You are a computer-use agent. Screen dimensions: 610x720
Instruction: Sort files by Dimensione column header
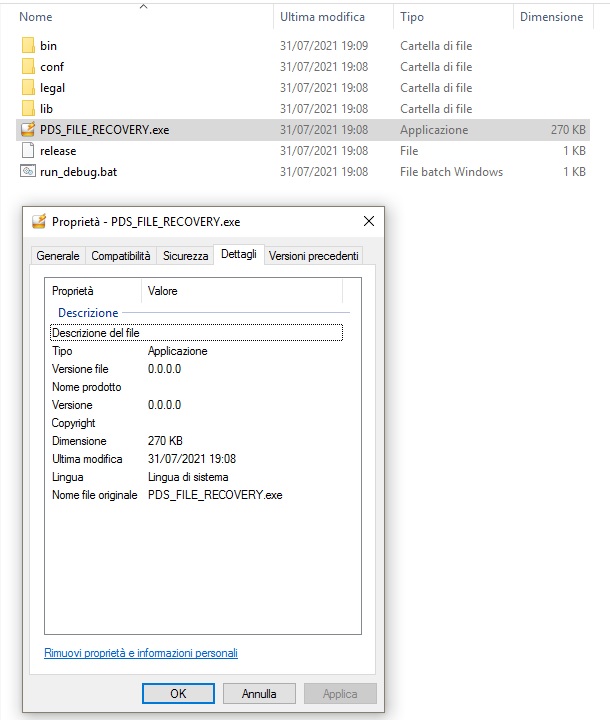point(551,17)
